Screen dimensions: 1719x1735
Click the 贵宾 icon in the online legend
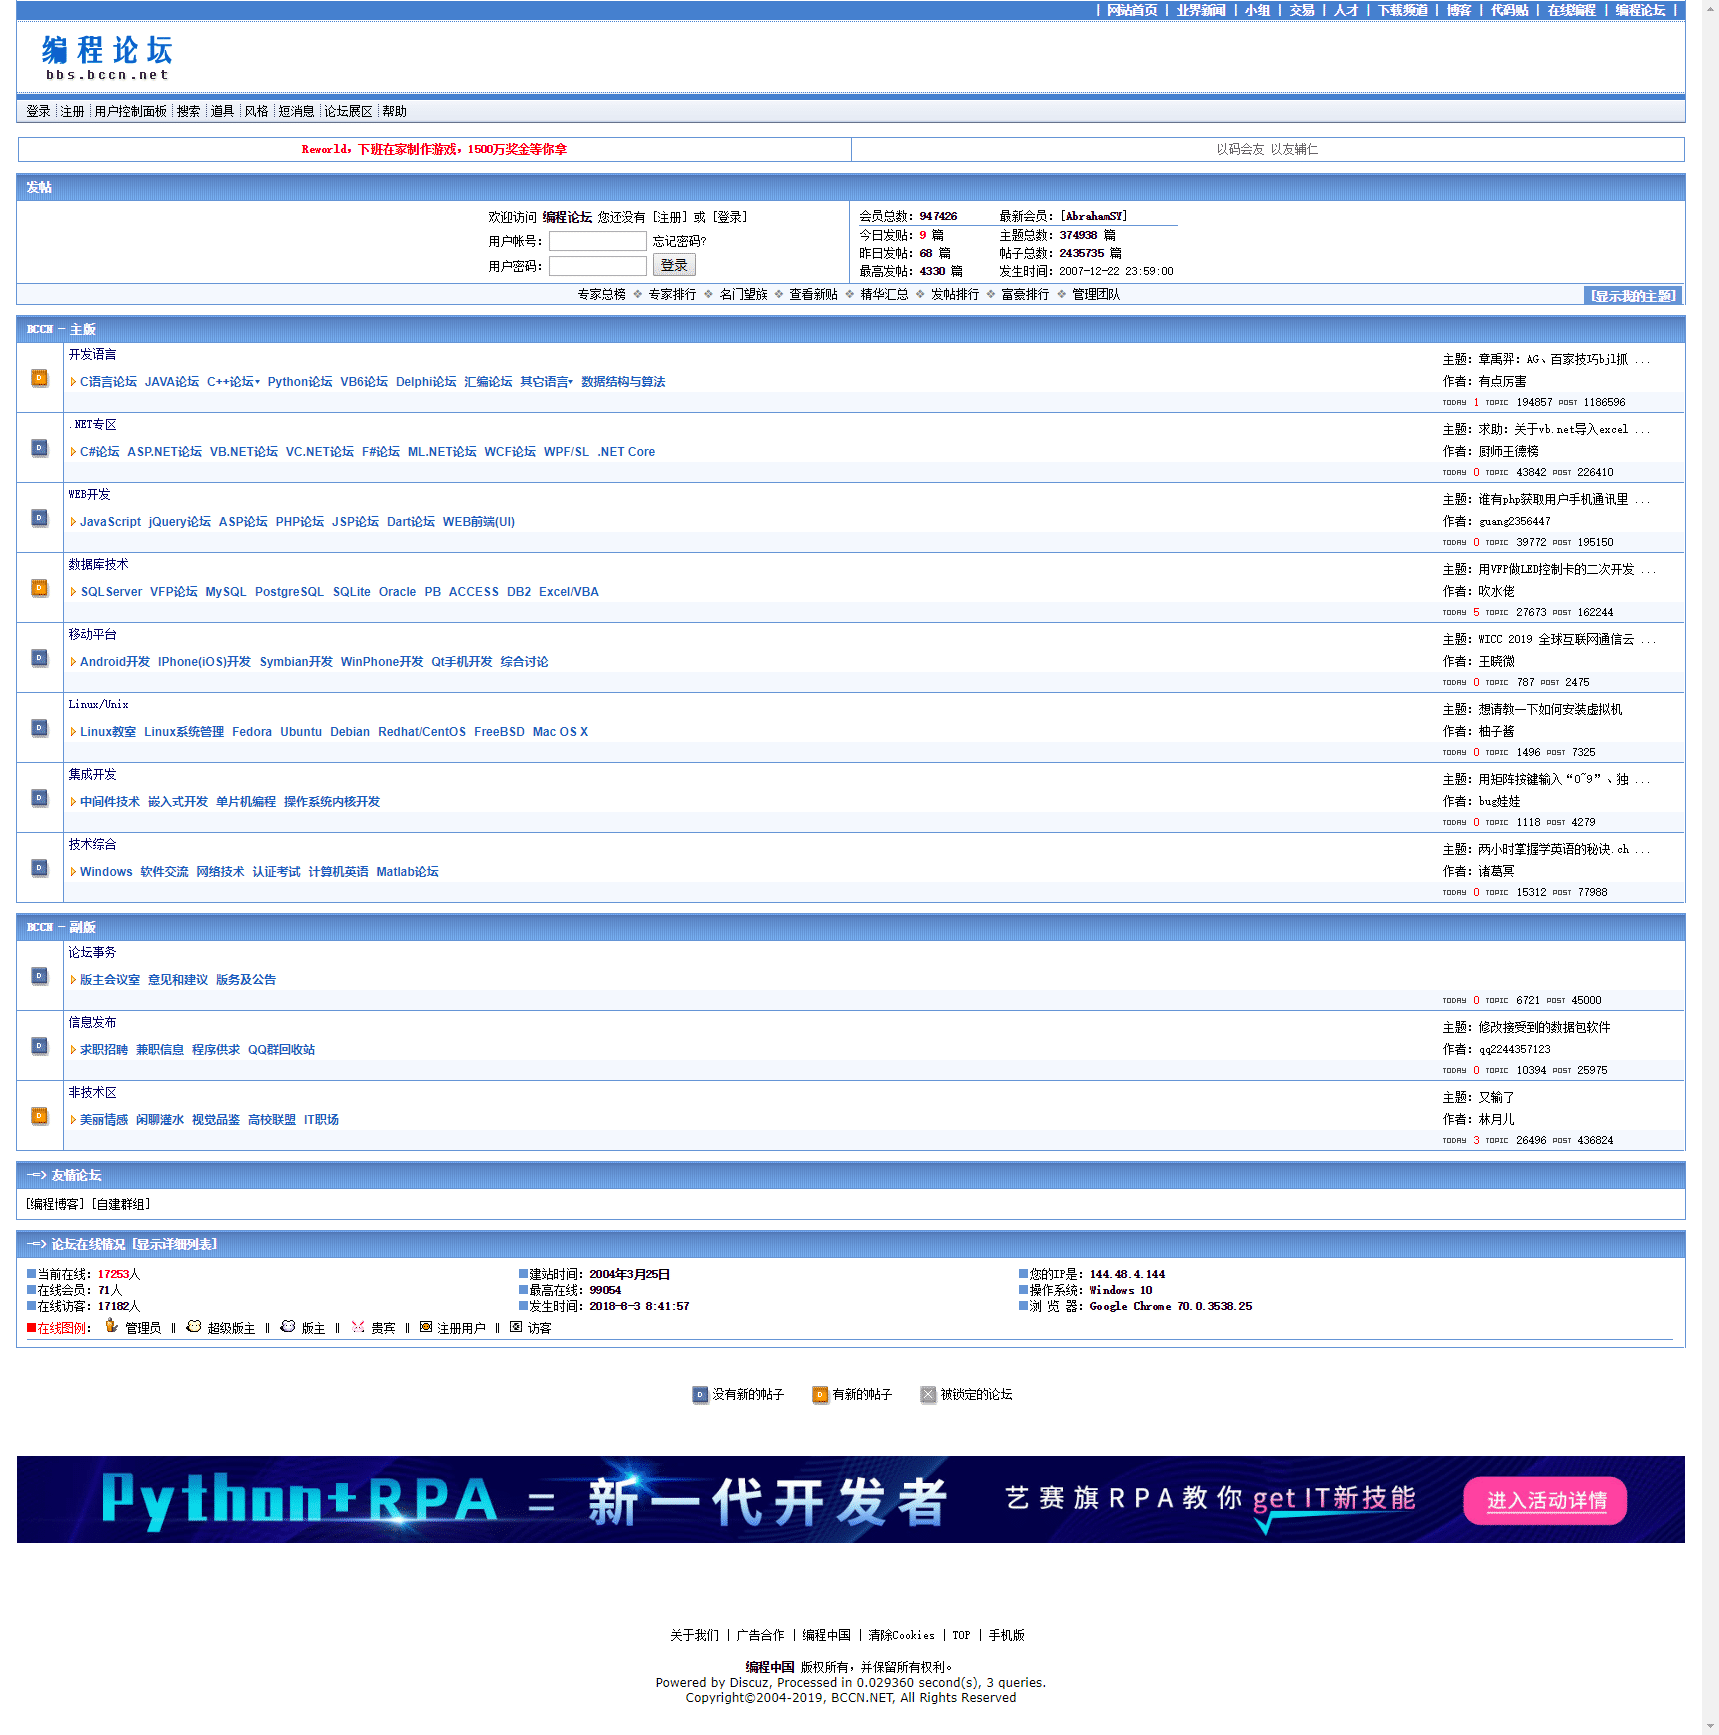pos(358,1327)
